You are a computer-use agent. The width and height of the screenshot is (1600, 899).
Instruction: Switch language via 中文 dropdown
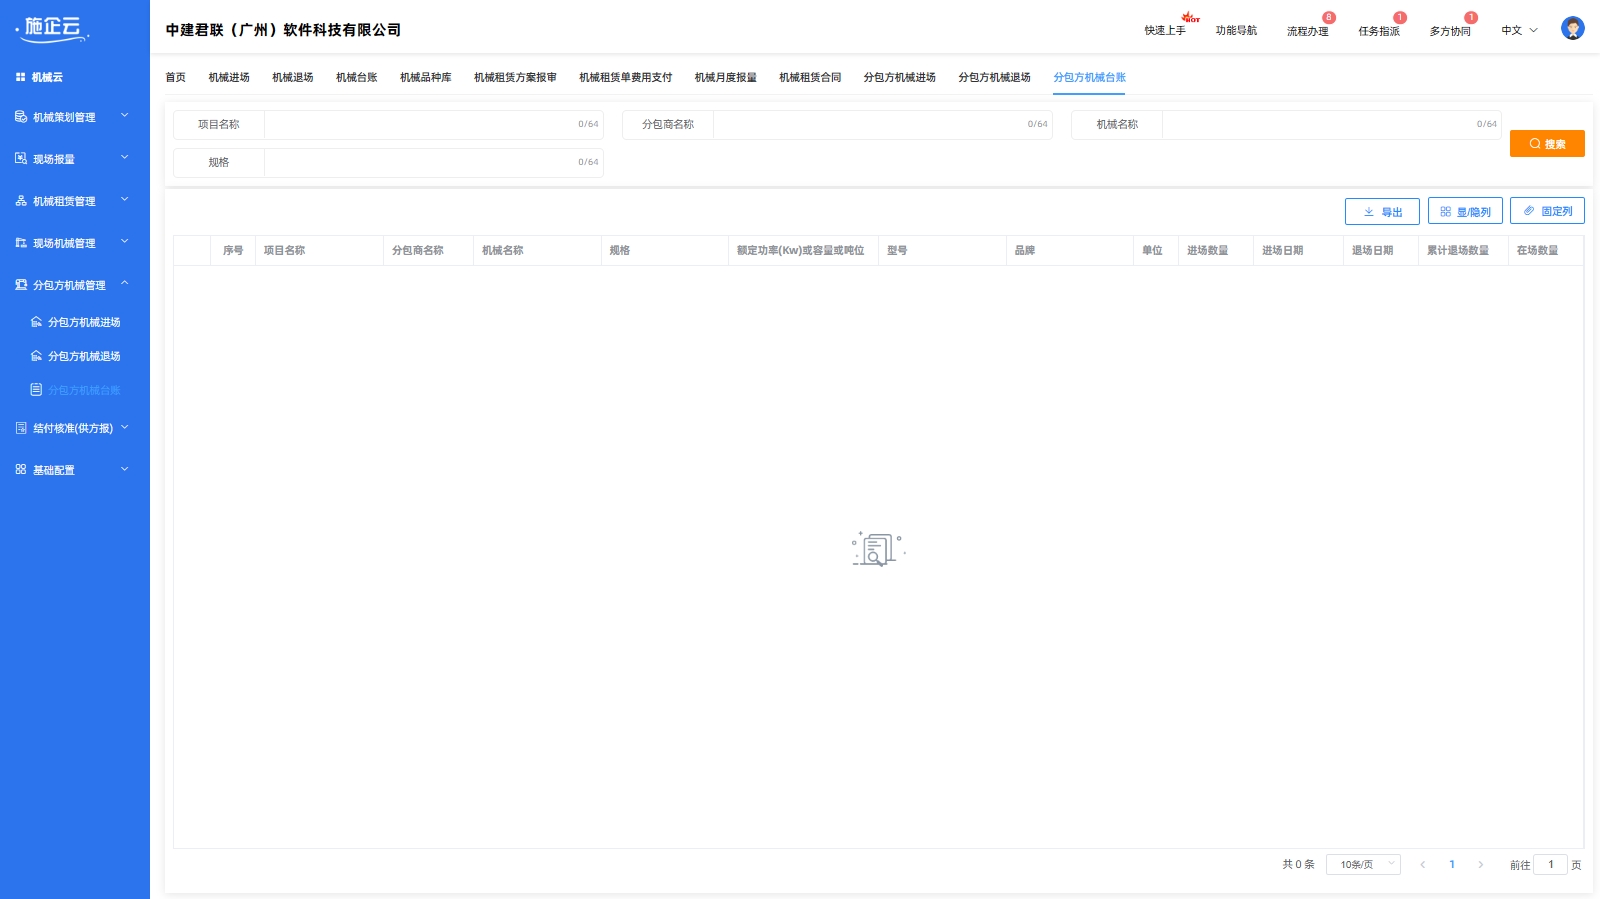point(1518,31)
